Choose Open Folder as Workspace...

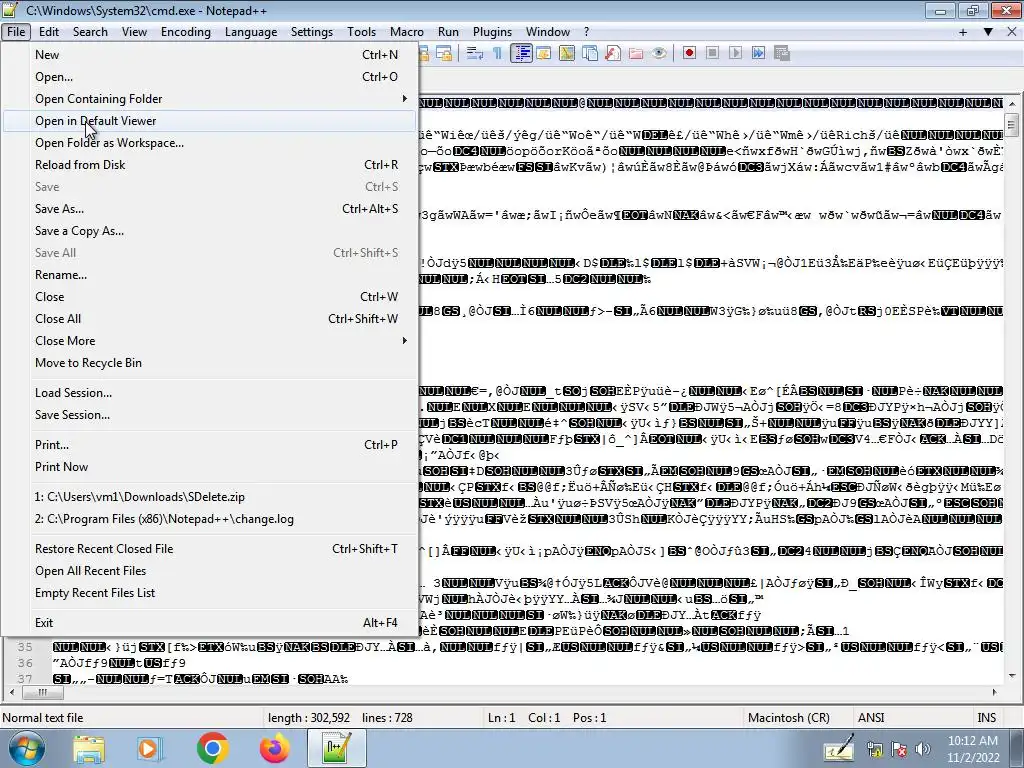[209, 142]
